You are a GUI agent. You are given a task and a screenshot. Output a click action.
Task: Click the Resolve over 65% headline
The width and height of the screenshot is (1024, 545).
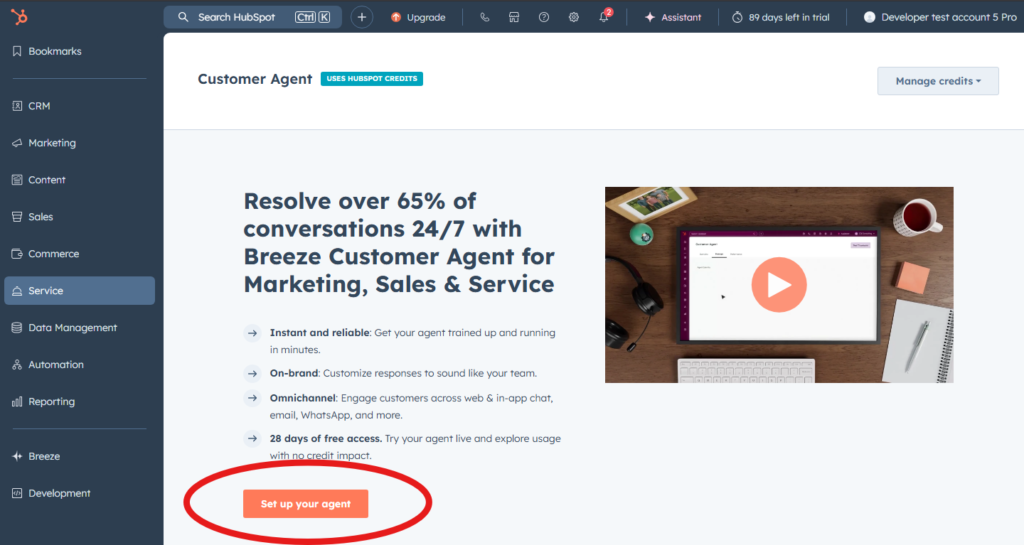click(399, 242)
